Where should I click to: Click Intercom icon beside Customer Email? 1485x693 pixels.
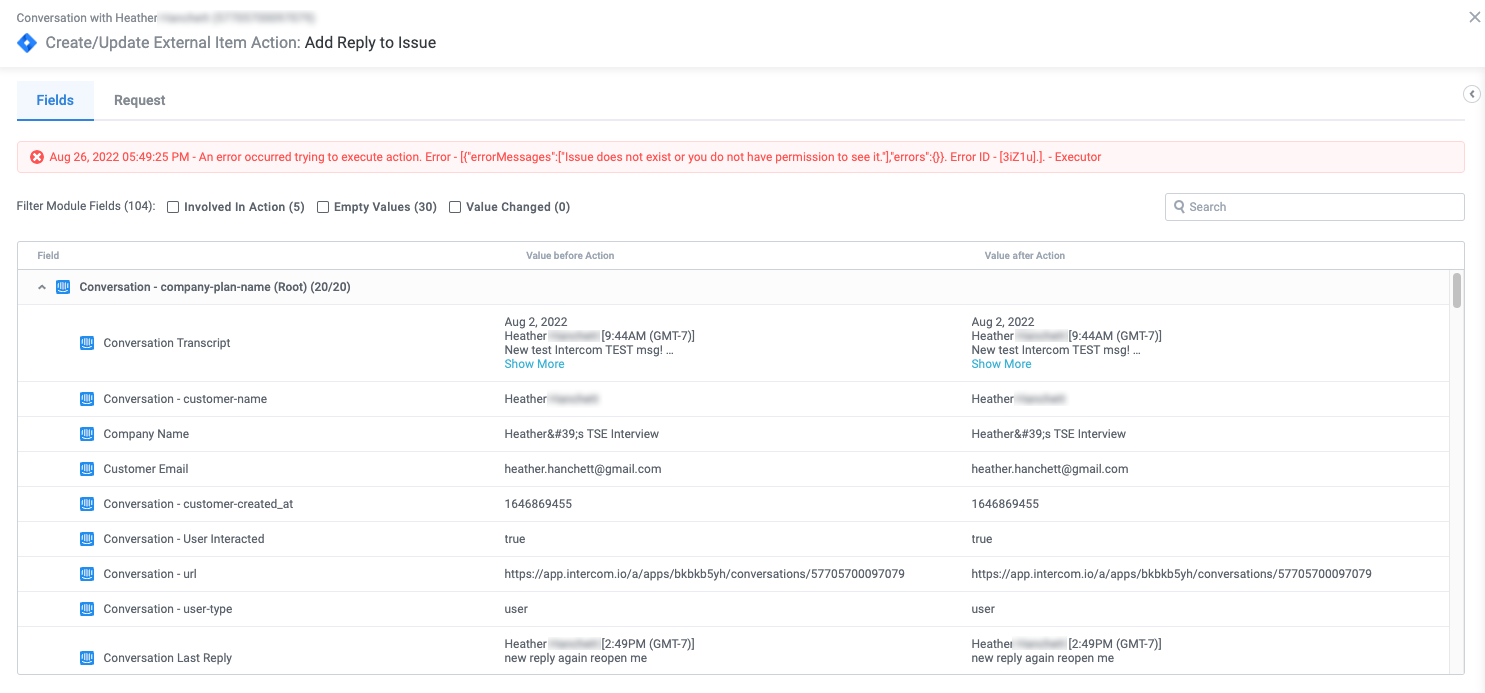tap(87, 469)
